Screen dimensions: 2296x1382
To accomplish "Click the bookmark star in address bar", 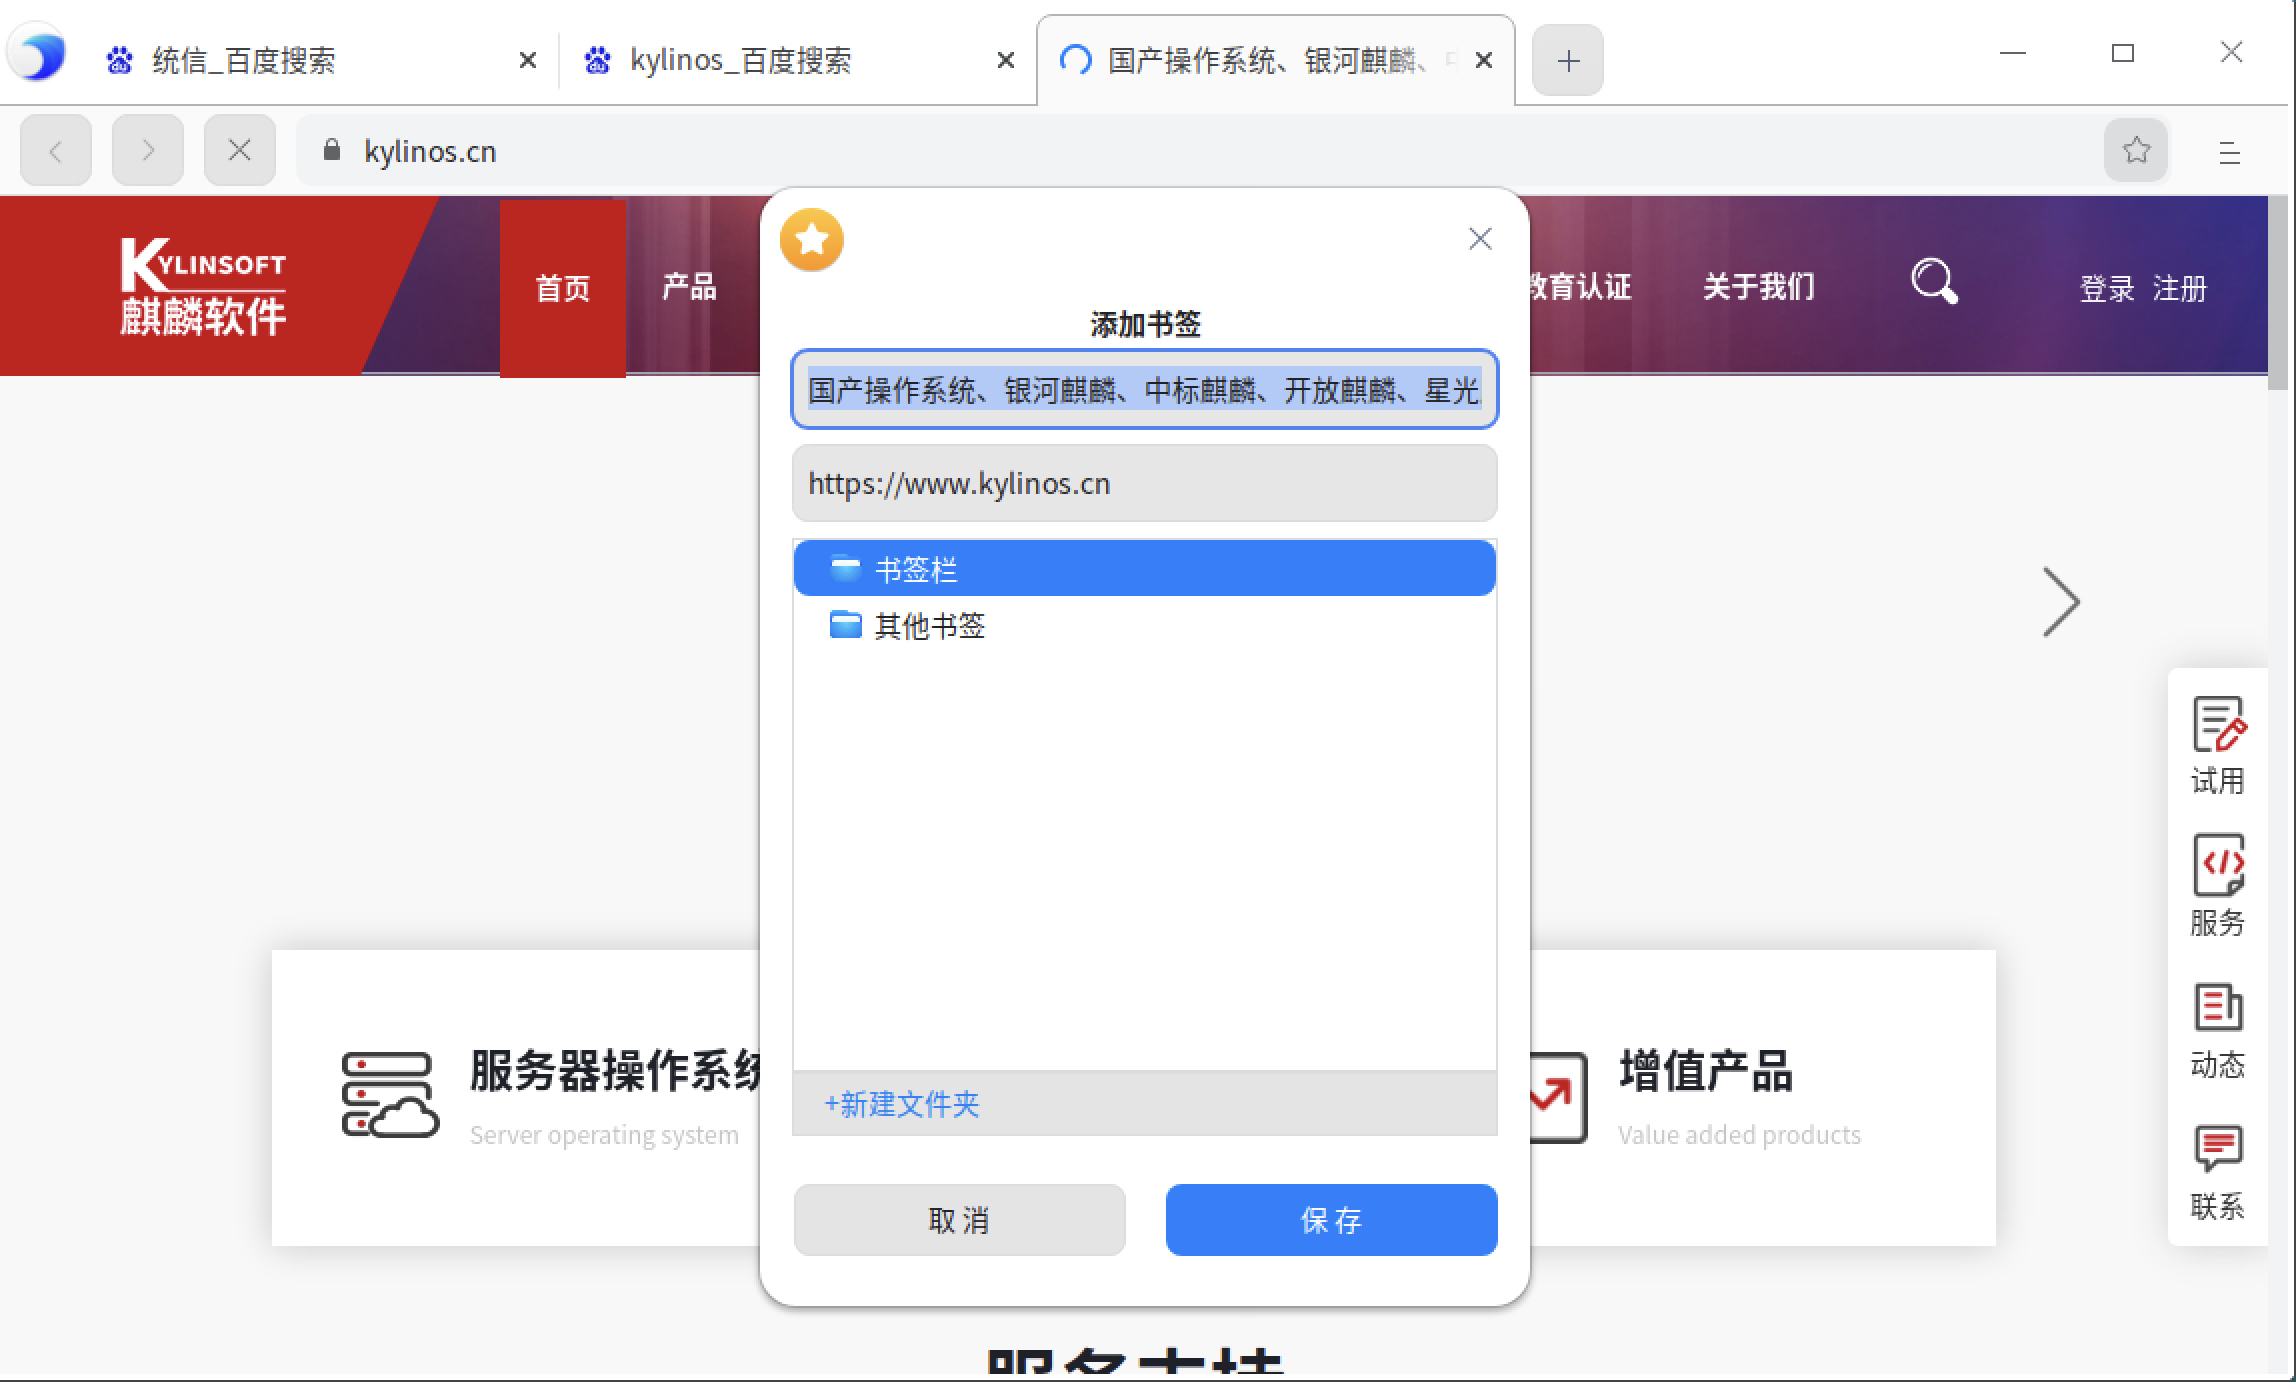I will [2136, 150].
